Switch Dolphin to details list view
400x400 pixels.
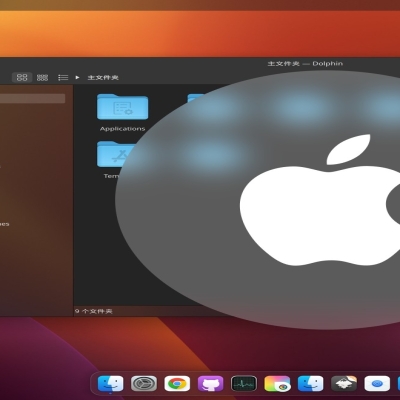point(63,77)
